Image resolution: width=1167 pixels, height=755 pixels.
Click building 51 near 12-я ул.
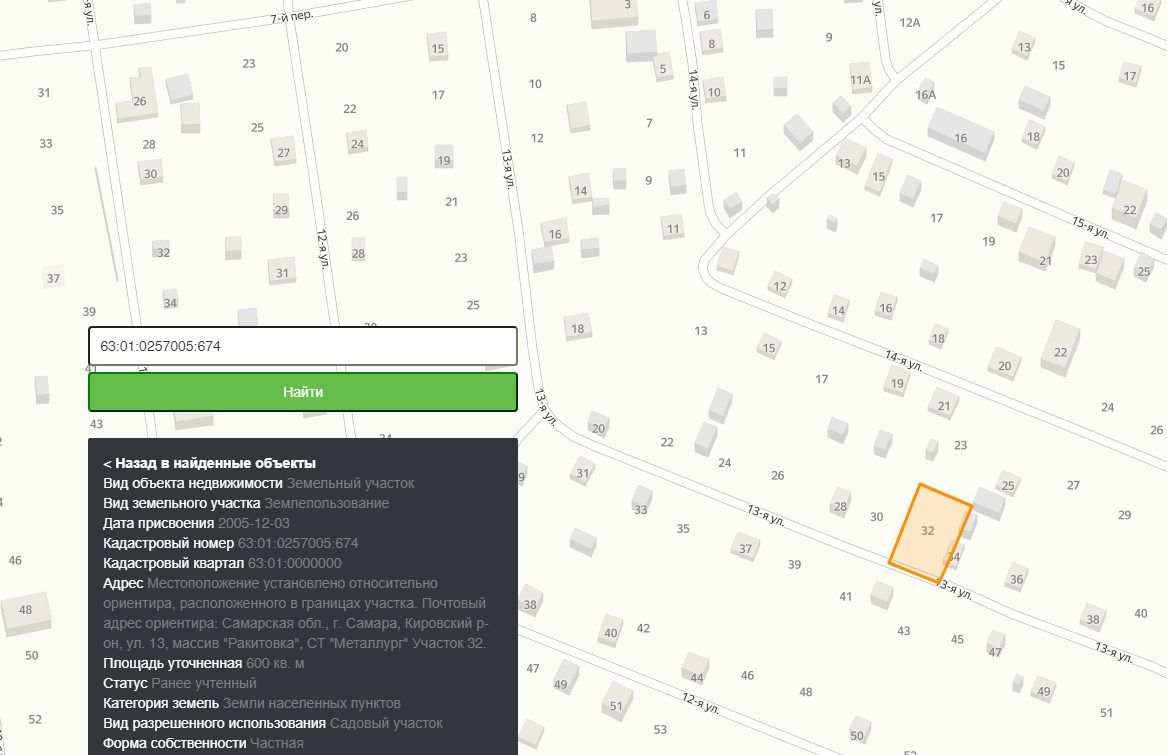[x=617, y=704]
